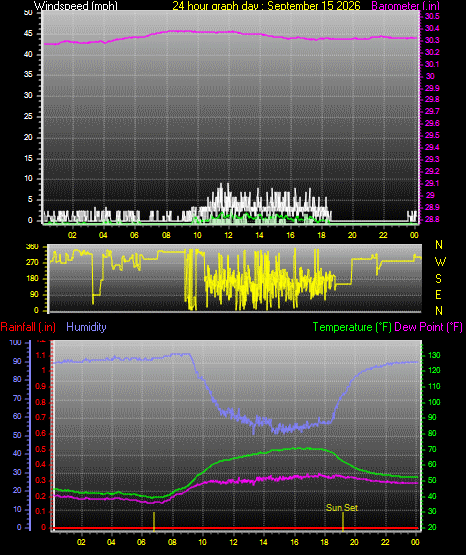
Task: Click the 45 windspeed scale value
Action: pos(28,34)
